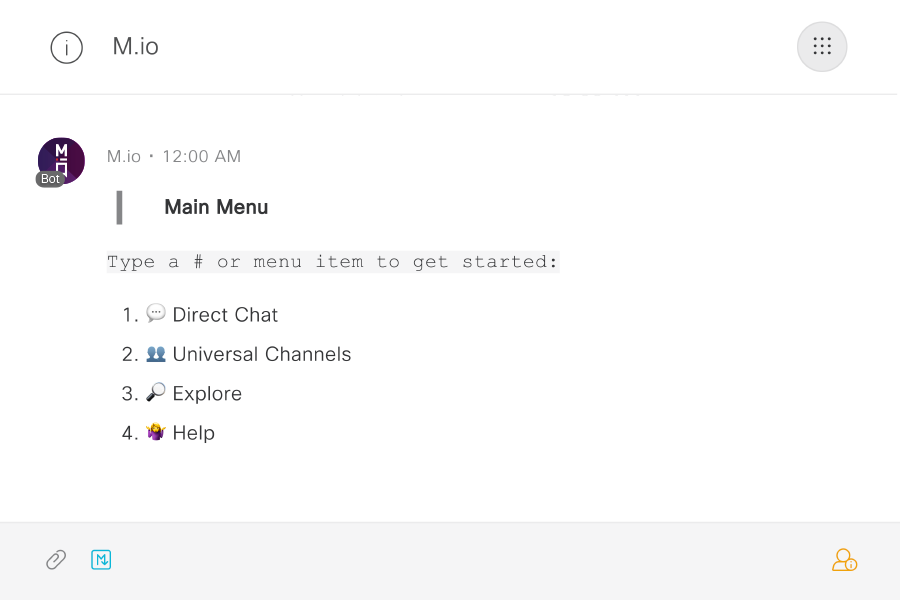Open the activity menu grid button
The image size is (900, 600).
point(822,47)
